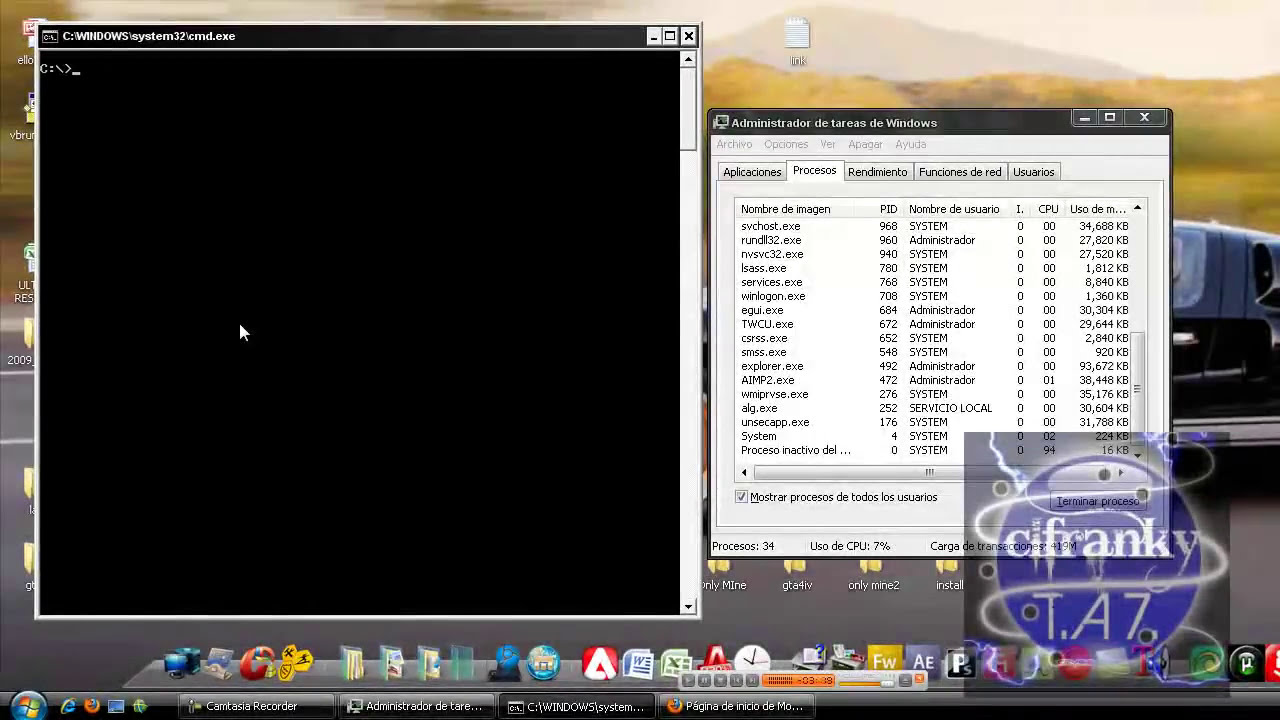The height and width of the screenshot is (720, 1280).
Task: Select the AIMP2.exe process row
Action: tap(934, 380)
